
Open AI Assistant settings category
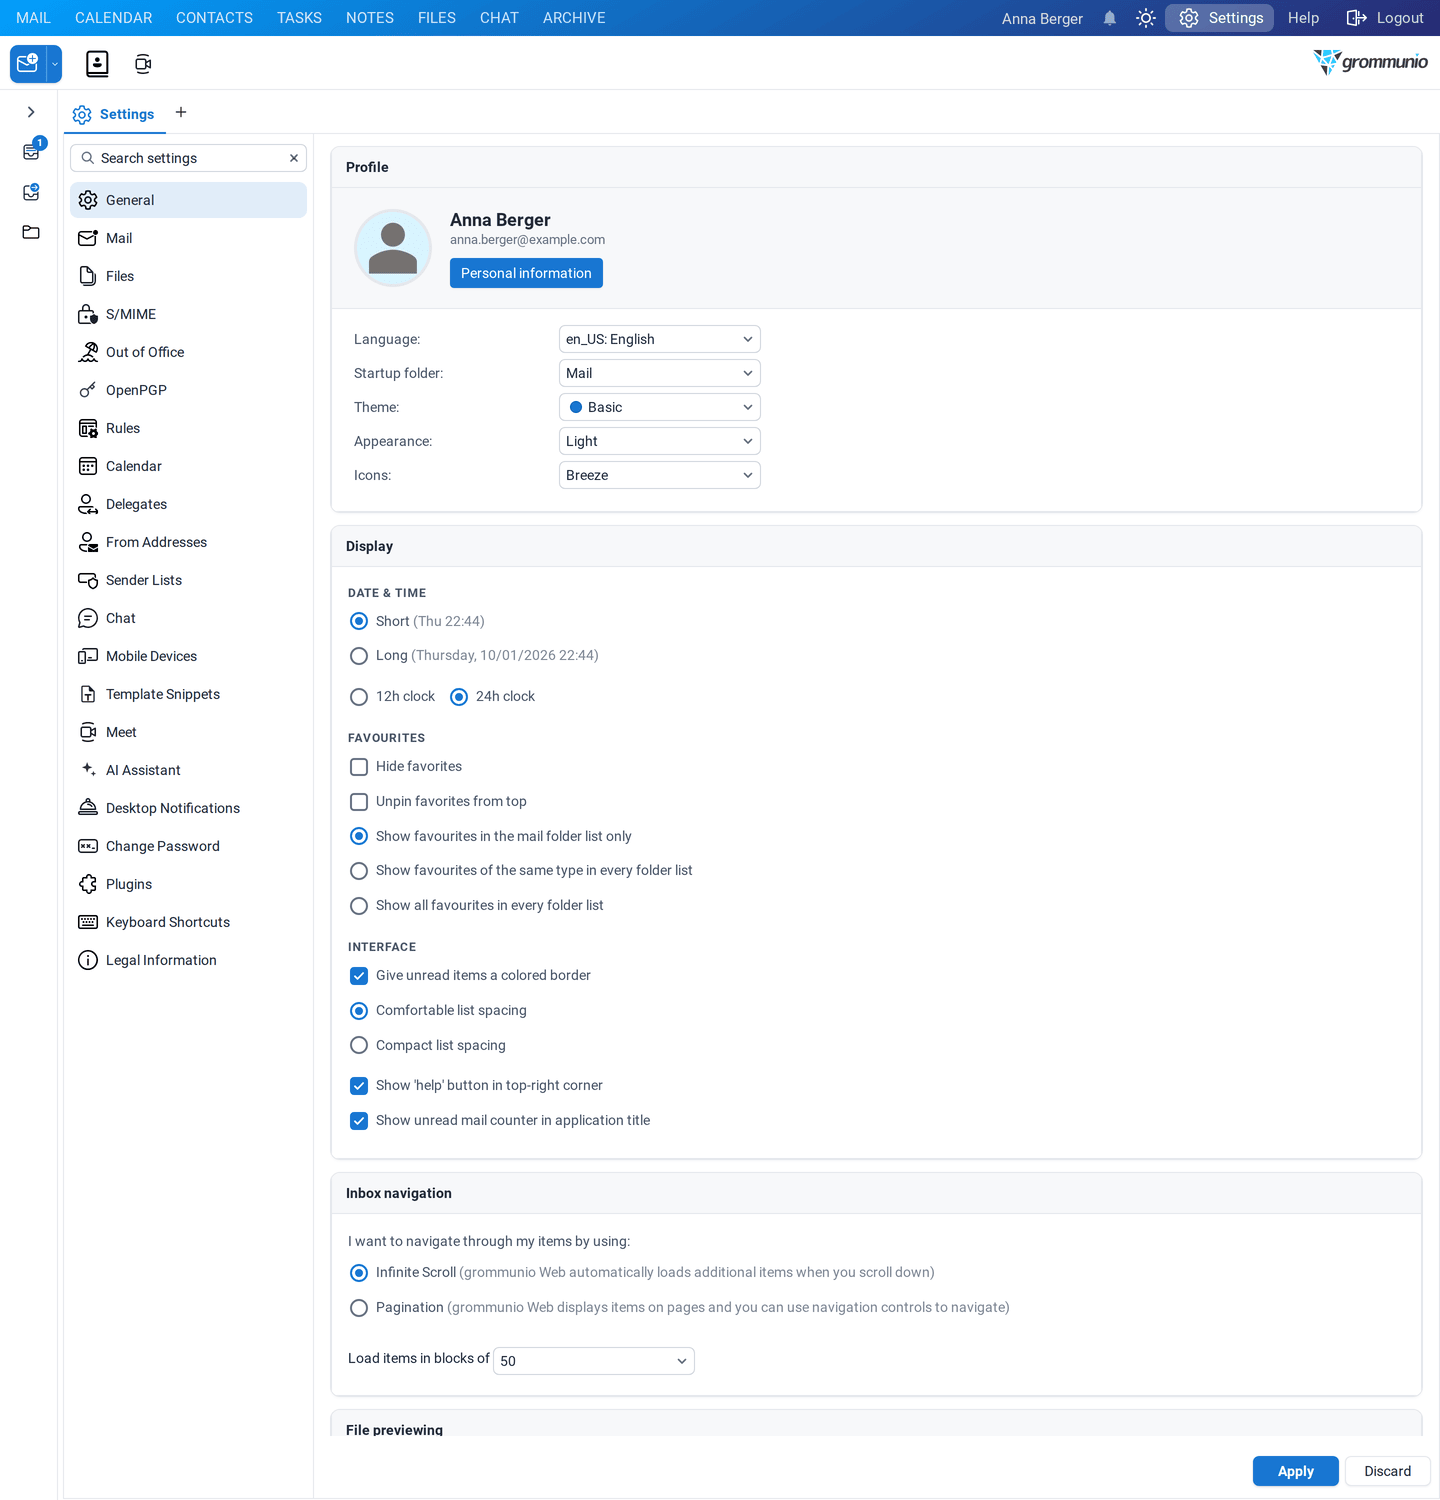(x=188, y=770)
